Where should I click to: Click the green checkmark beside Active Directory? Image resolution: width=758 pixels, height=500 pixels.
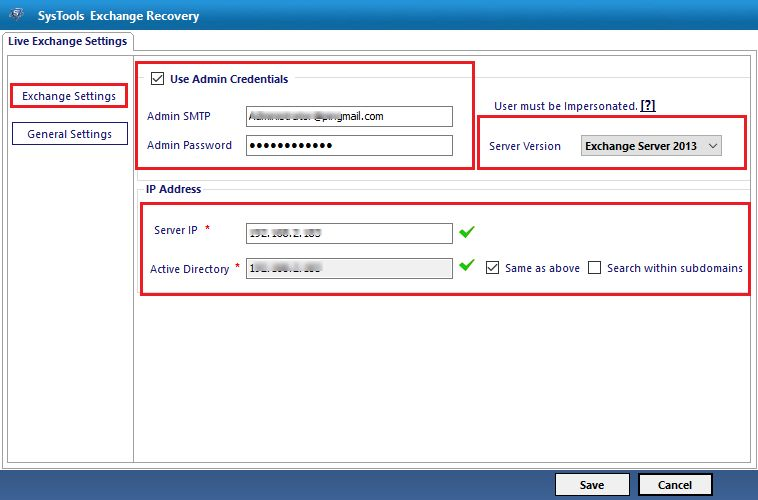tap(466, 265)
